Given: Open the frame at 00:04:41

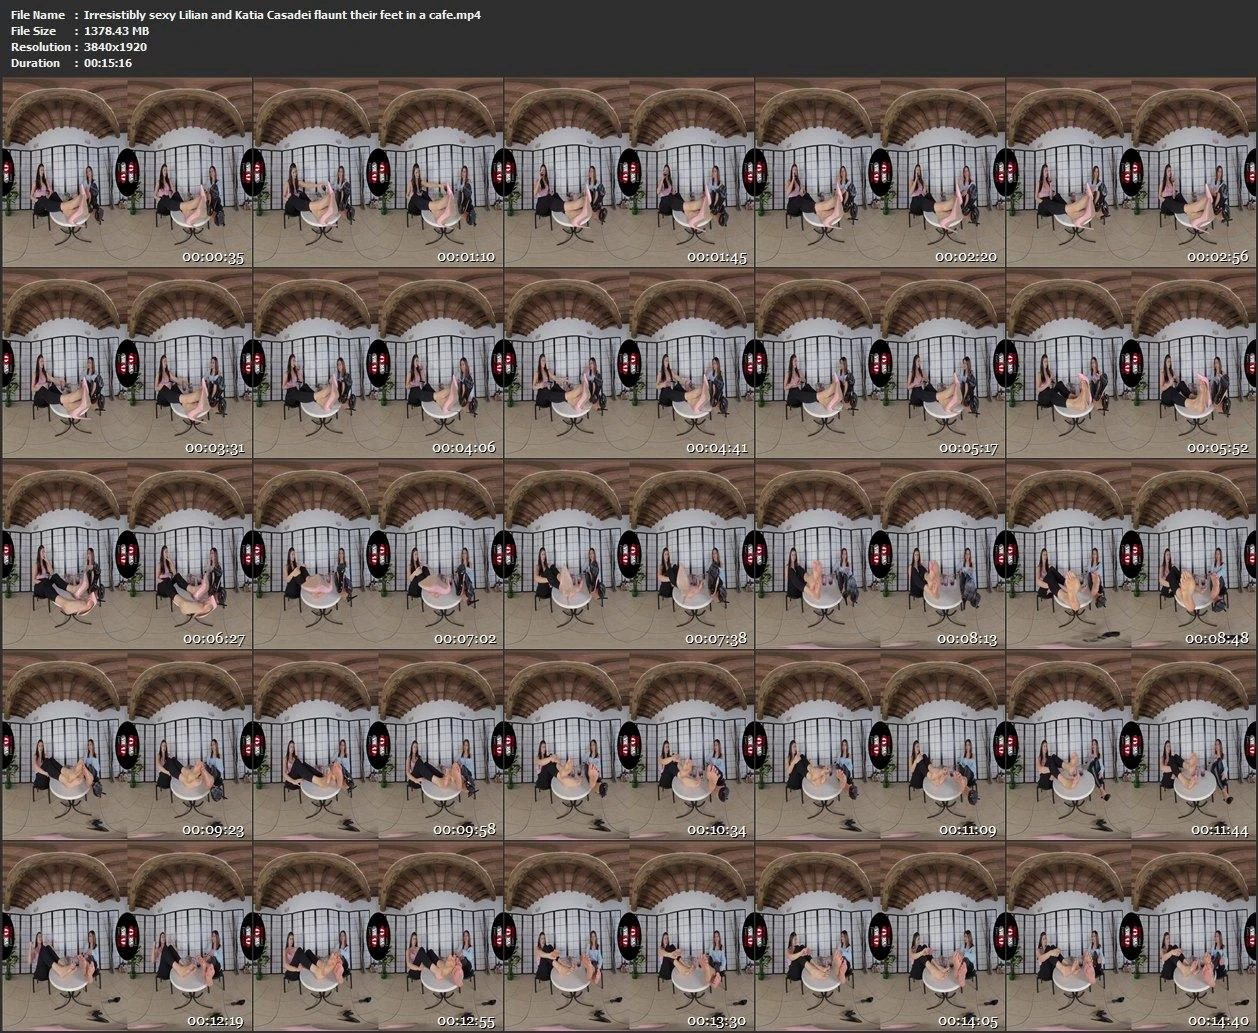Looking at the screenshot, I should pos(629,364).
